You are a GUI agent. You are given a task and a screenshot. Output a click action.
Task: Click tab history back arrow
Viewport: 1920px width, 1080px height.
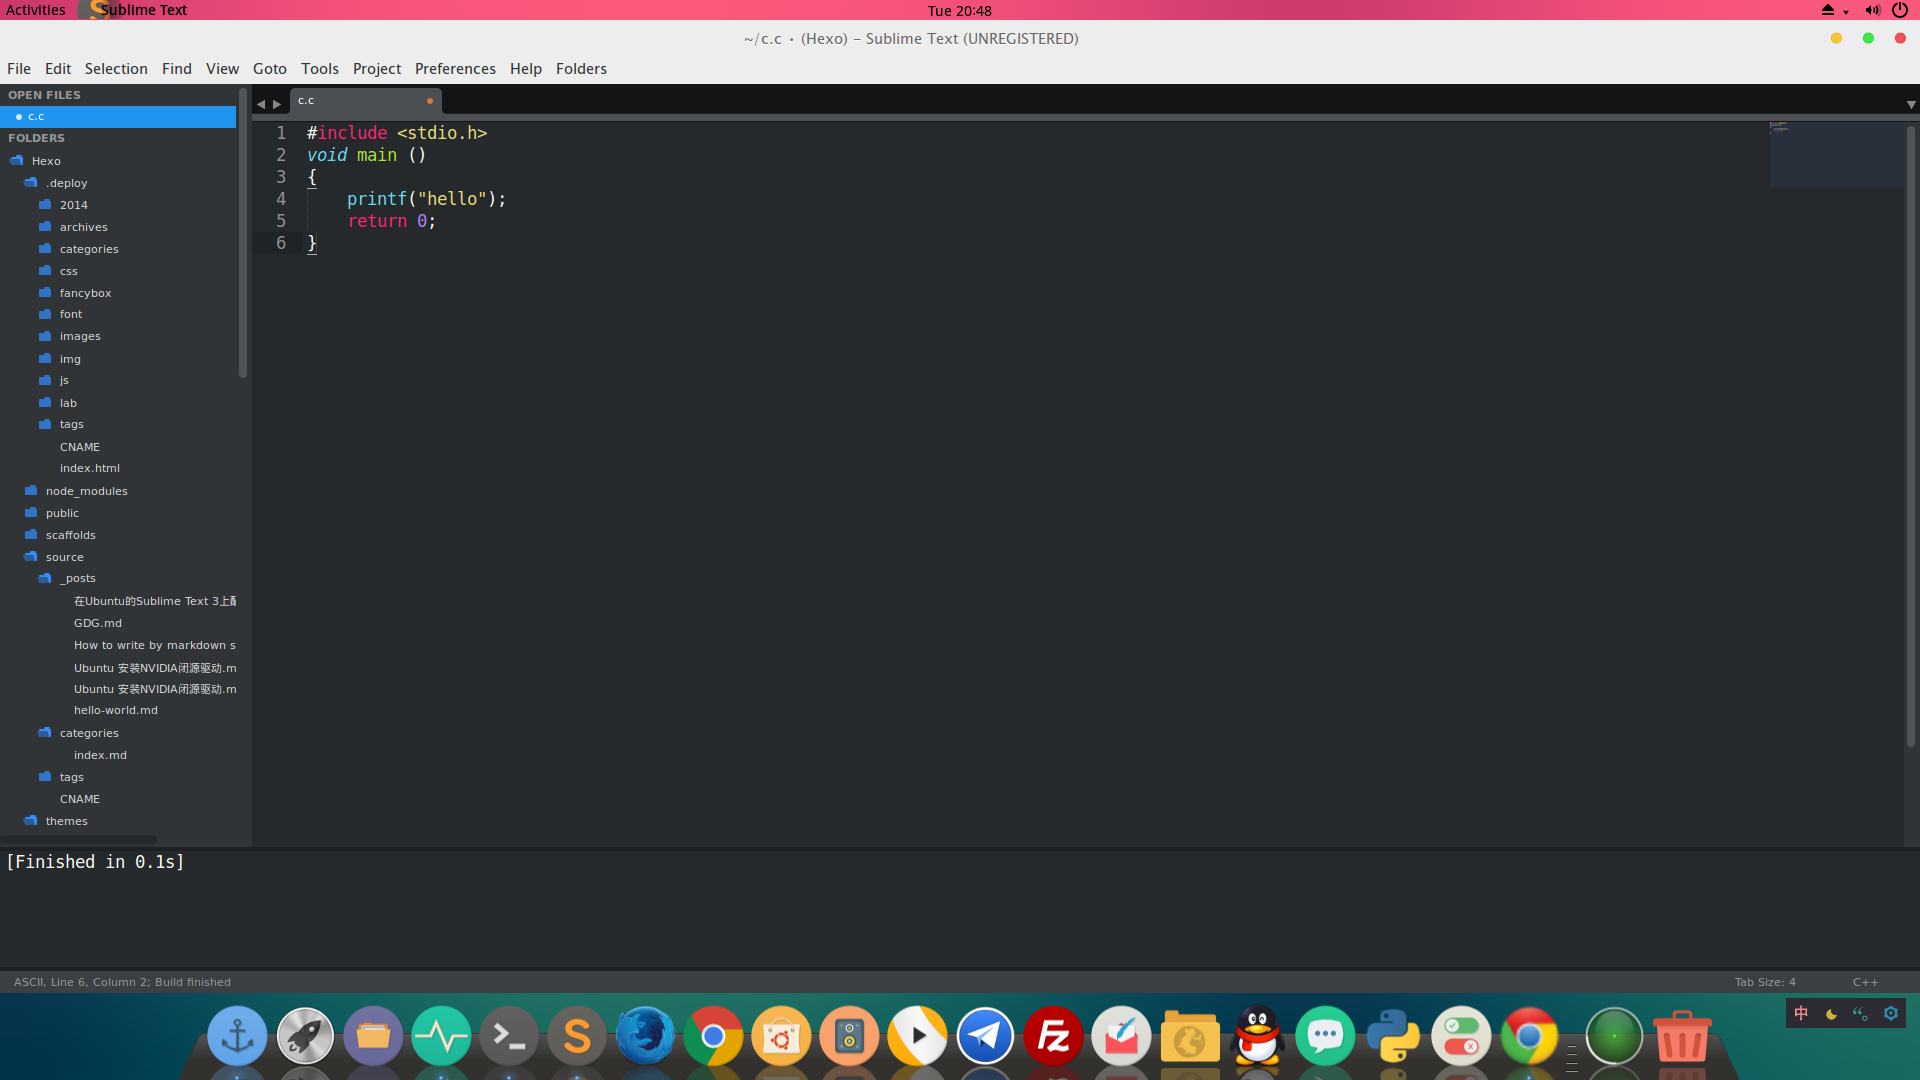[x=261, y=104]
